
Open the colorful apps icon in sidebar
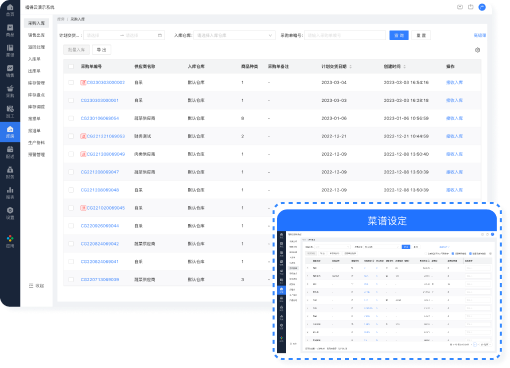coord(10,241)
